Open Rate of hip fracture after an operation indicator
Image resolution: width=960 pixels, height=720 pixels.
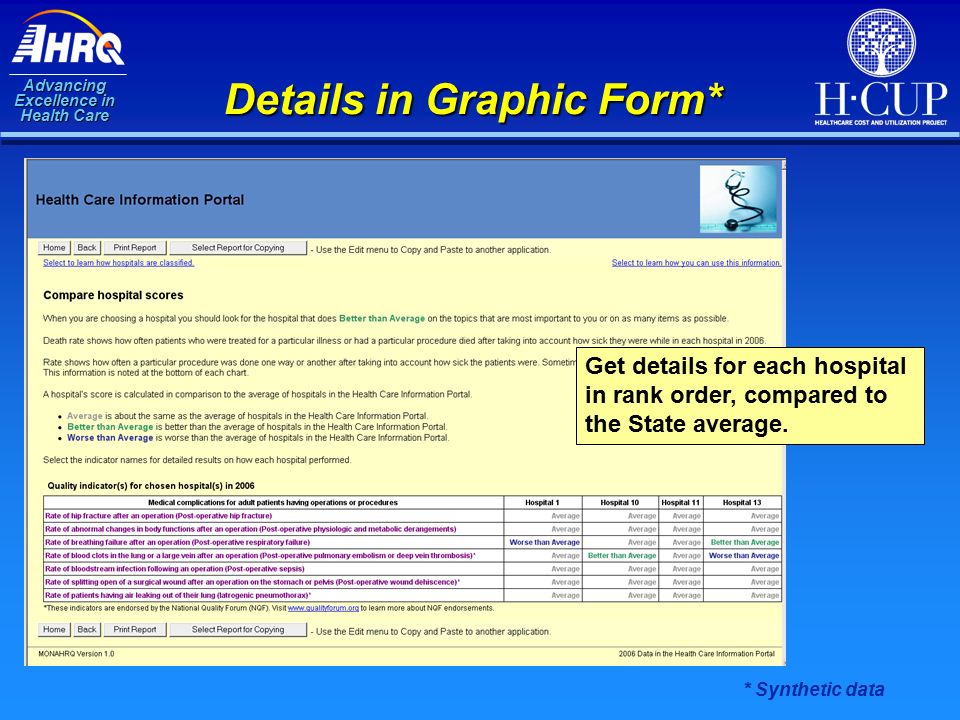click(x=159, y=516)
